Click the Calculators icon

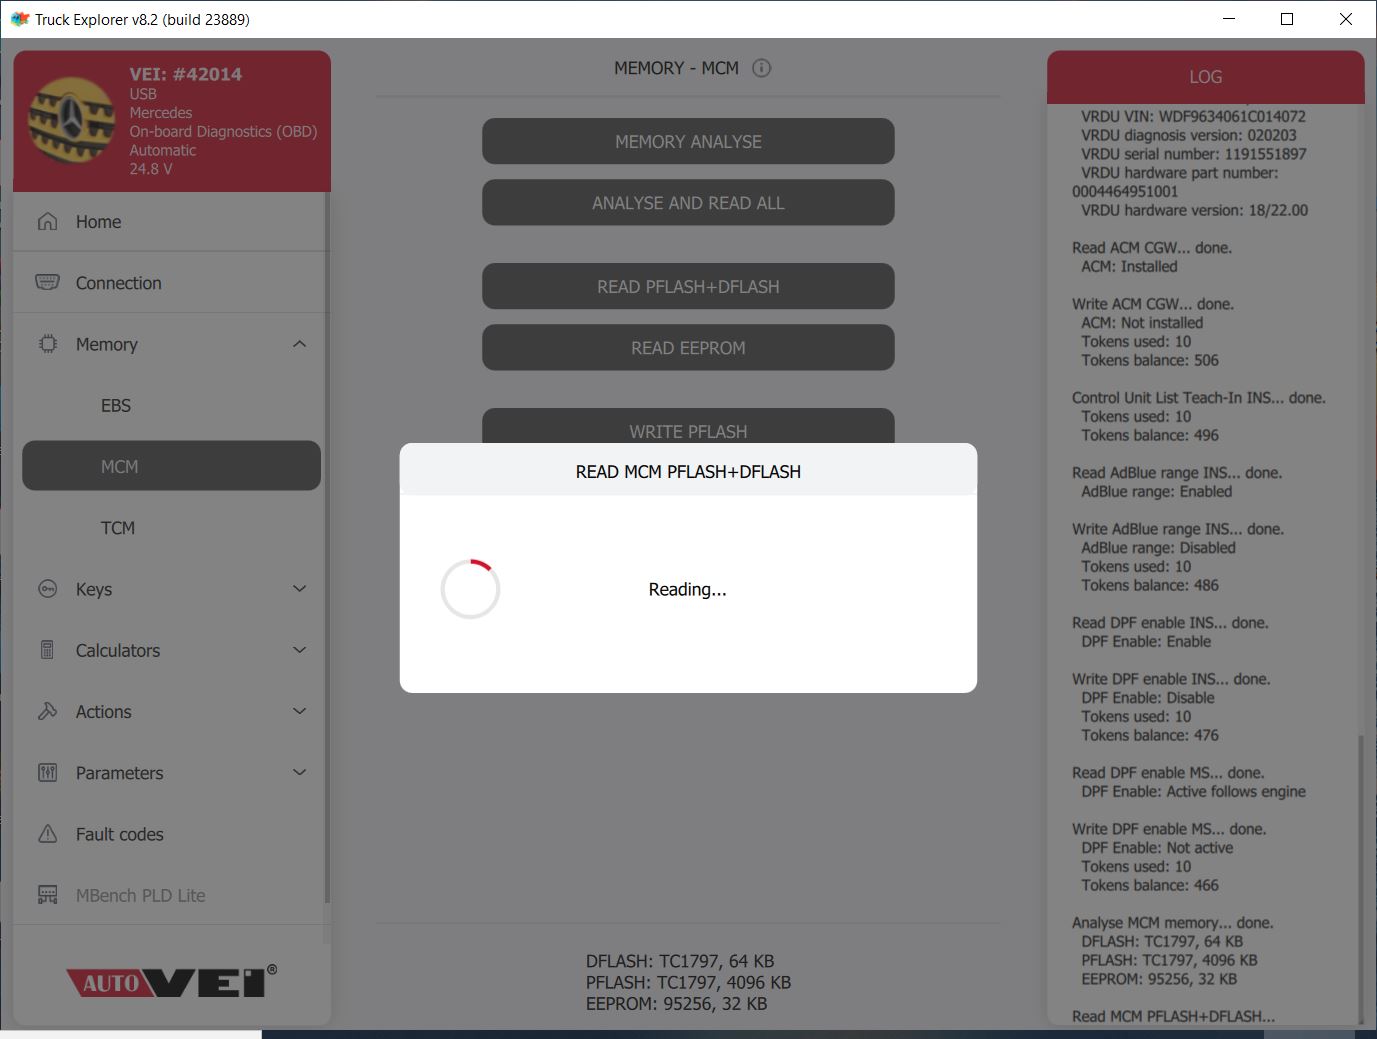point(47,650)
